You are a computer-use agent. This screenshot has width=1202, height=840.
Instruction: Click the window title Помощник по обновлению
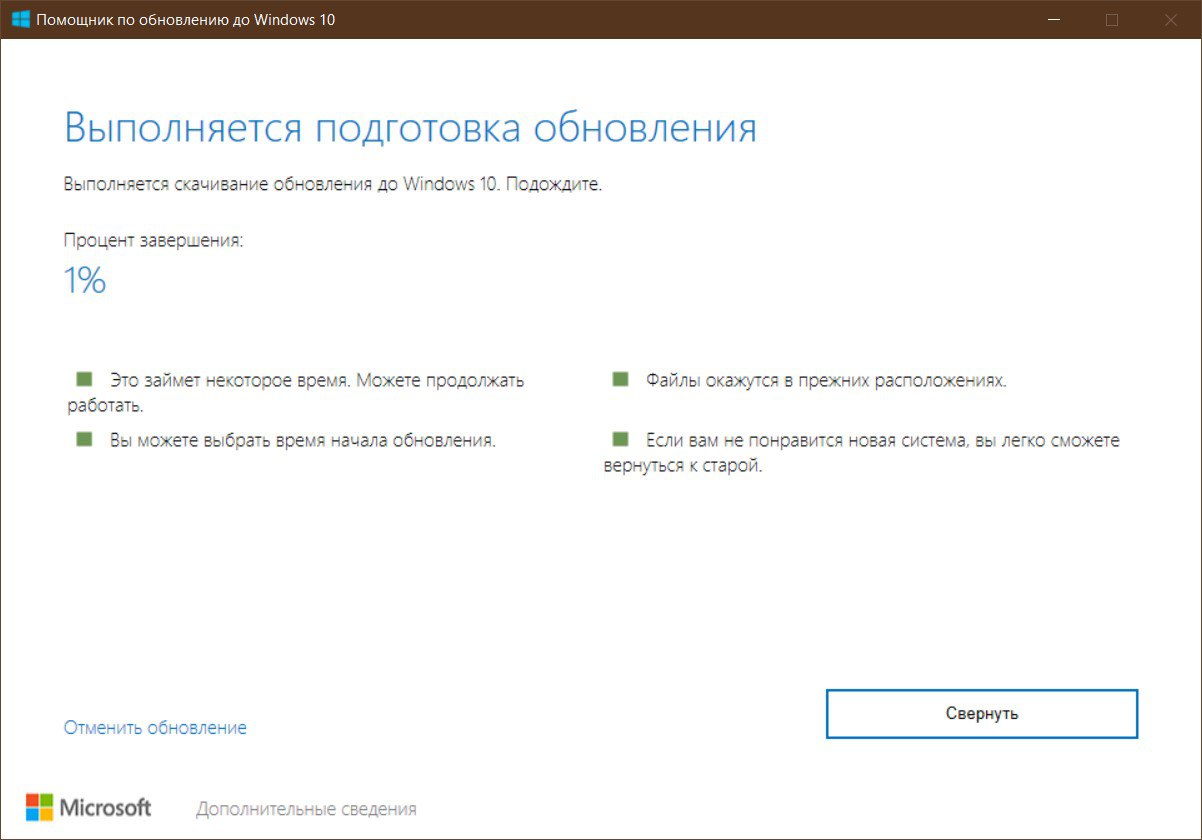tap(185, 19)
